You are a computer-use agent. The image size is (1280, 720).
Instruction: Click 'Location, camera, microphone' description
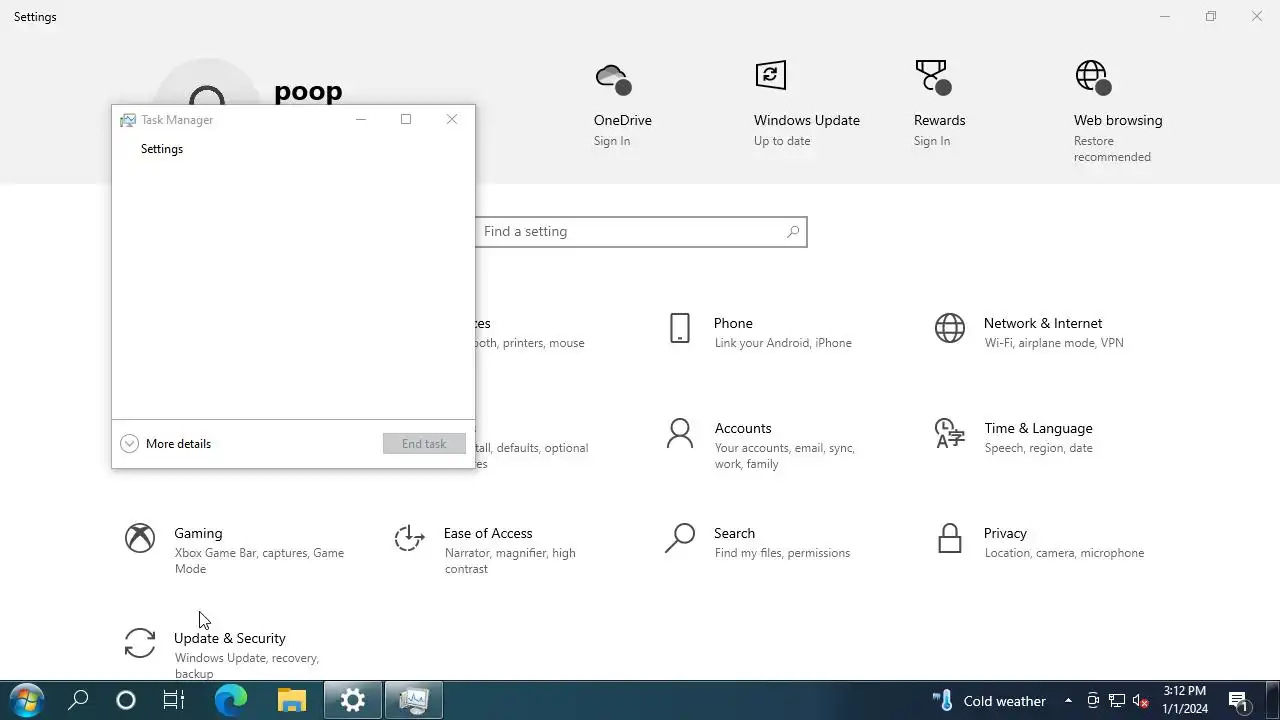pos(1064,553)
